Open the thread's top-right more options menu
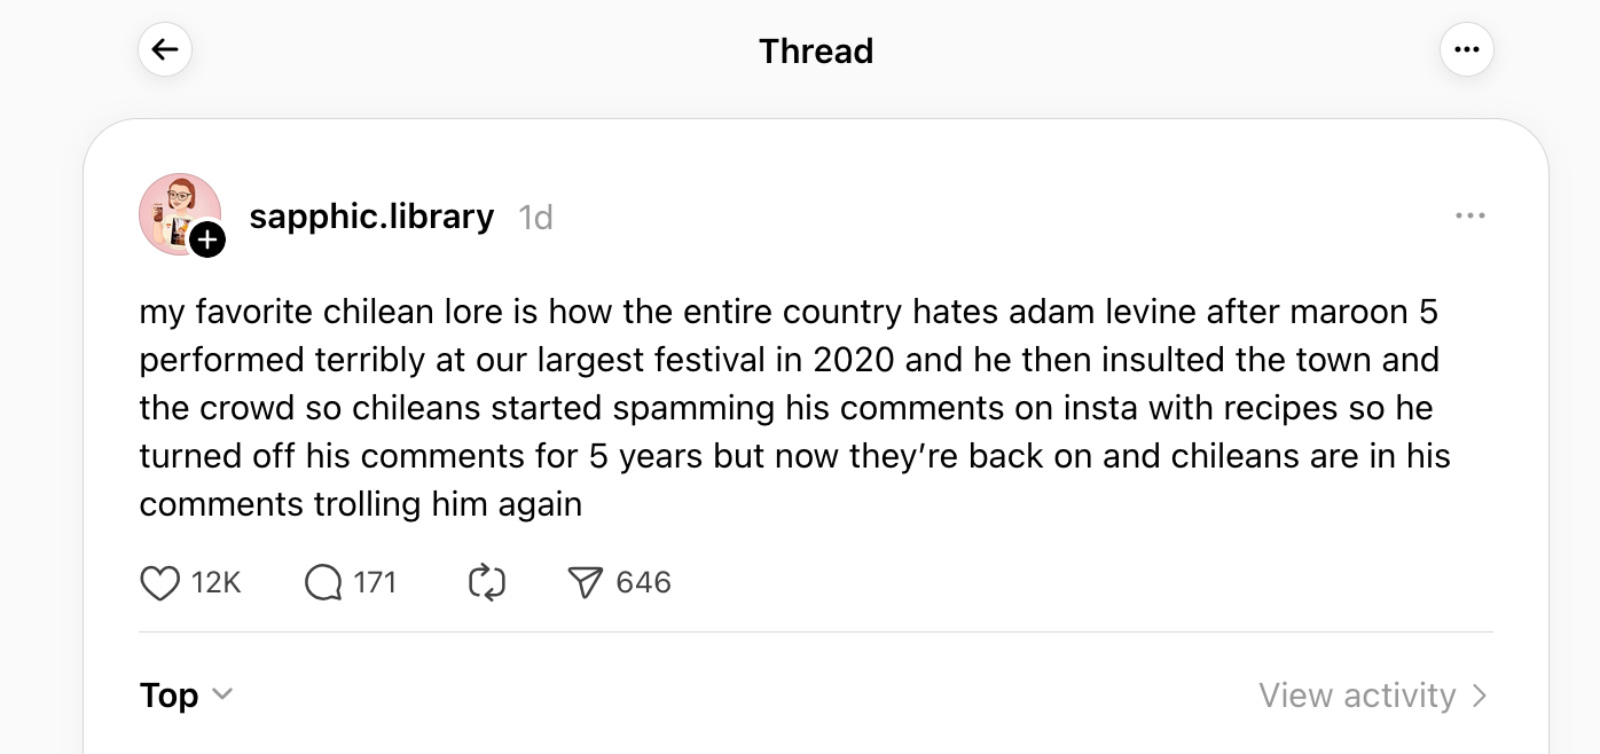 tap(1466, 50)
